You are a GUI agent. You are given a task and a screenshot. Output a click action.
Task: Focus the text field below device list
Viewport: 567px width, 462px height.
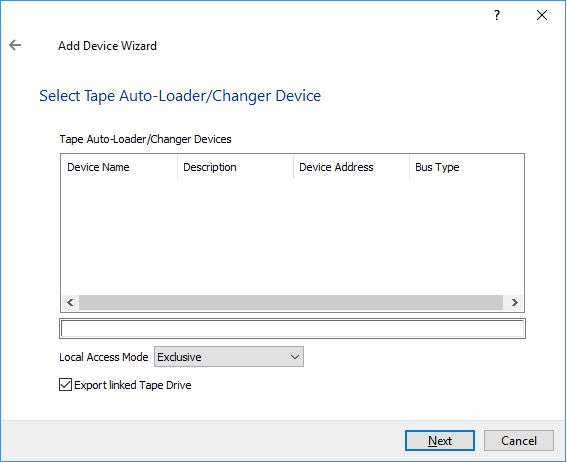[293, 329]
